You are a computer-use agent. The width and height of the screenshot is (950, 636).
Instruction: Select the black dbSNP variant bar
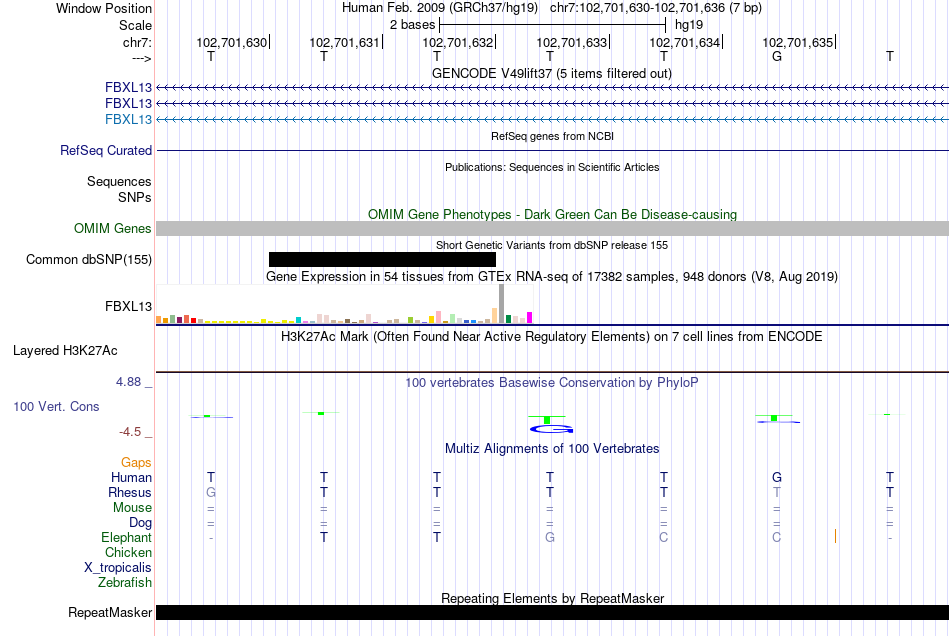click(382, 259)
